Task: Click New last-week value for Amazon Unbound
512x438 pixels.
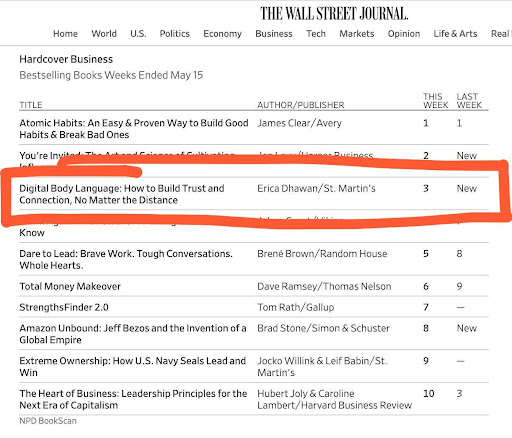Action: [467, 329]
